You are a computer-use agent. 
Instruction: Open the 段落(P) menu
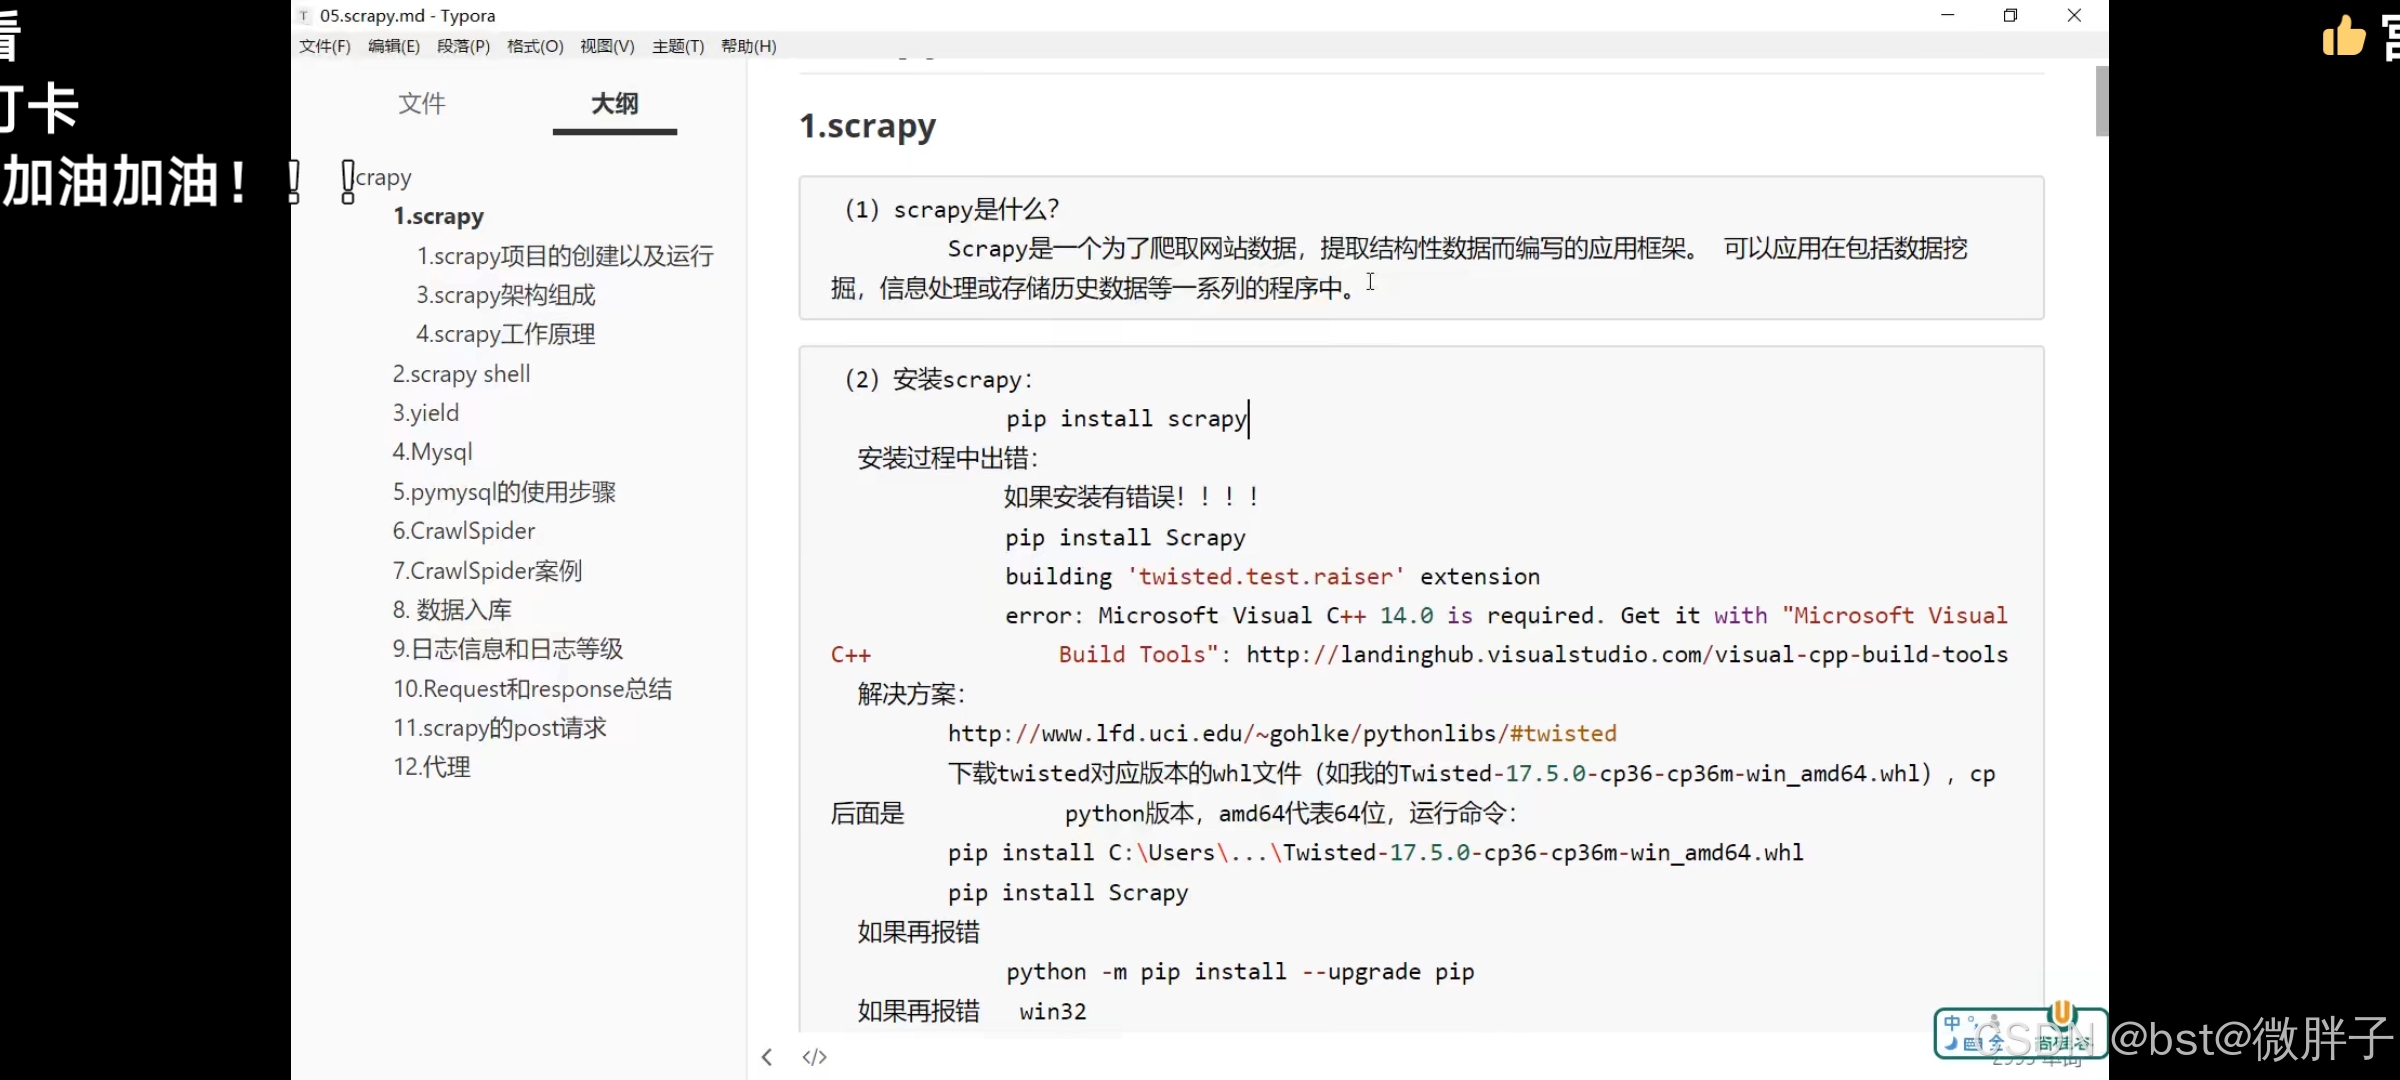pos(464,46)
